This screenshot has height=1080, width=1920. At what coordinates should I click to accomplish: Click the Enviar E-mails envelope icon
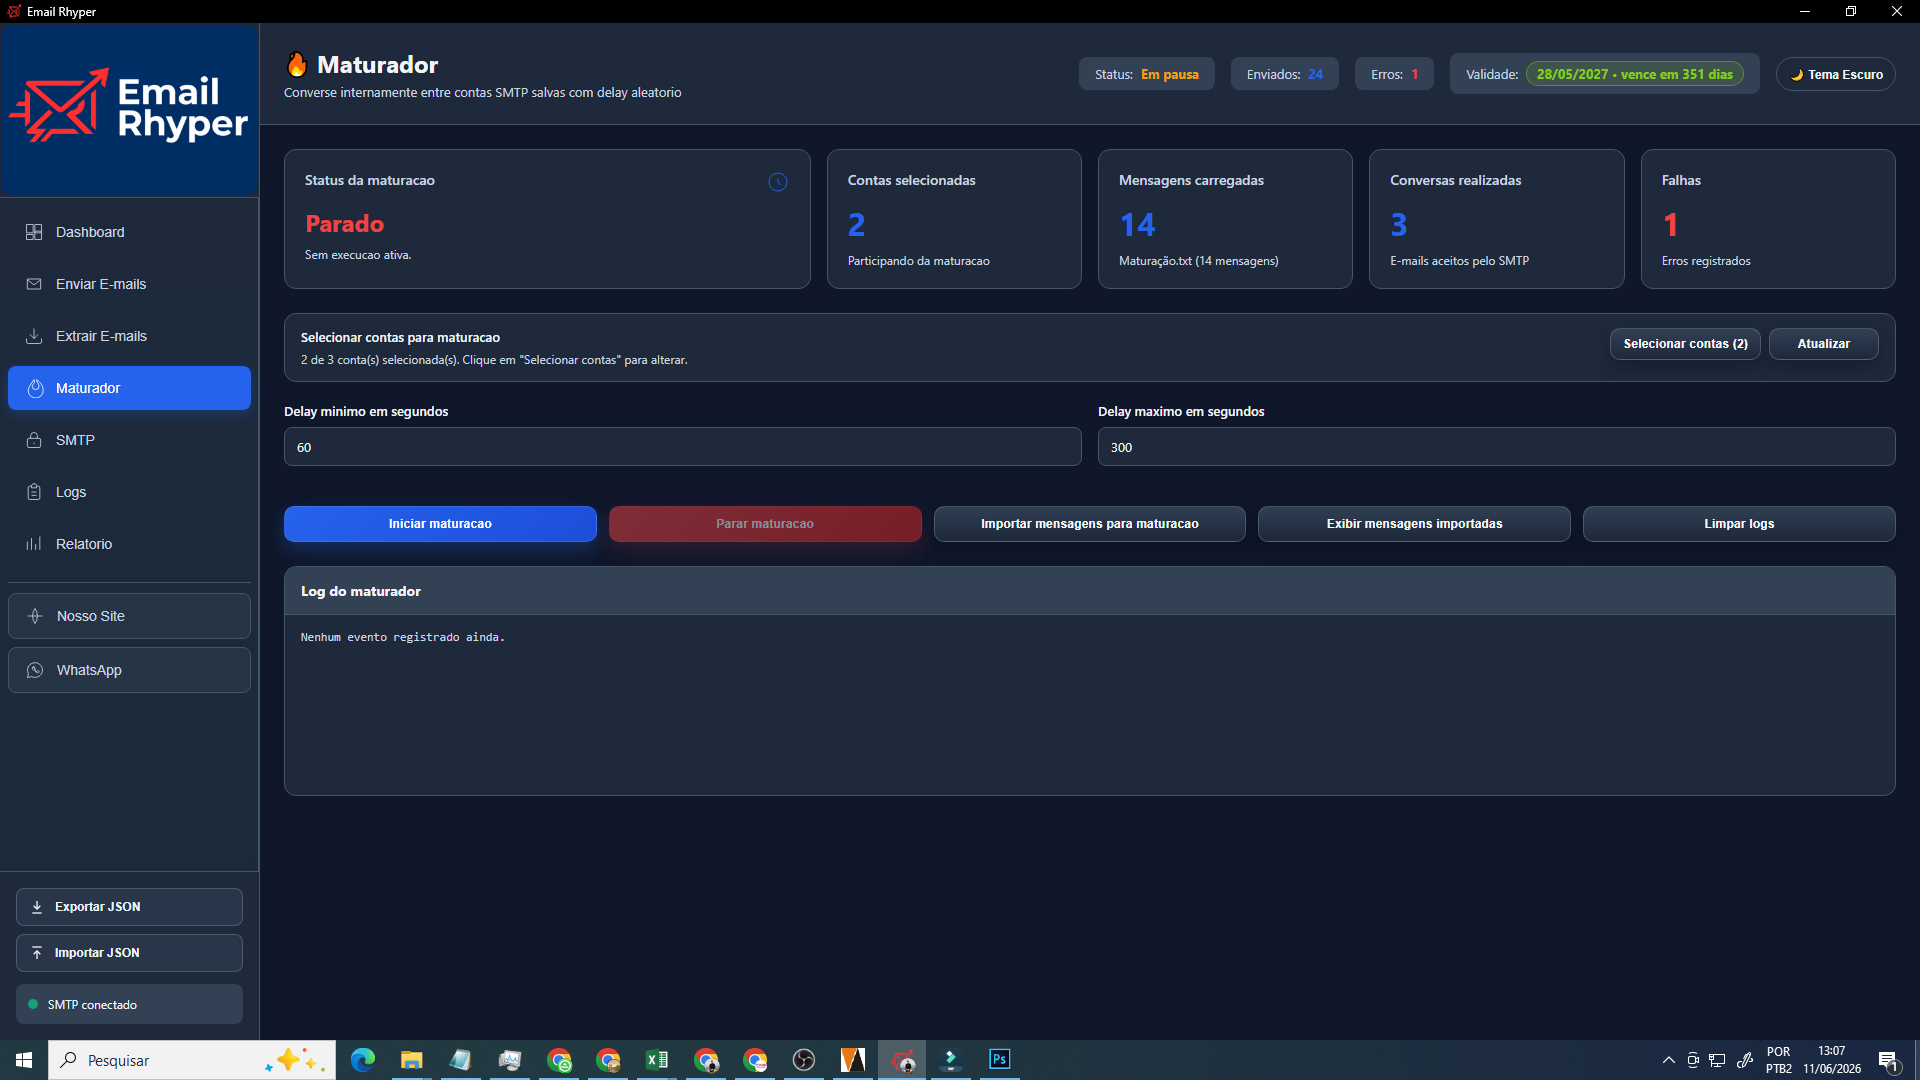pyautogui.click(x=34, y=284)
